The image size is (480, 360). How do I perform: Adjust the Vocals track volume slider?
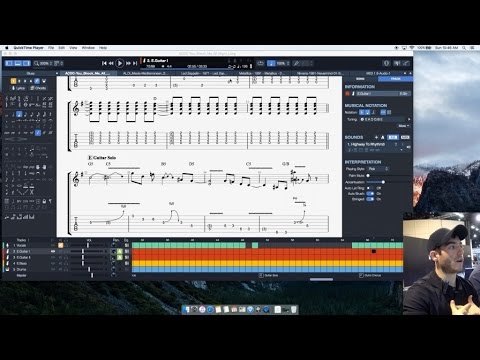pyautogui.click(x=88, y=245)
